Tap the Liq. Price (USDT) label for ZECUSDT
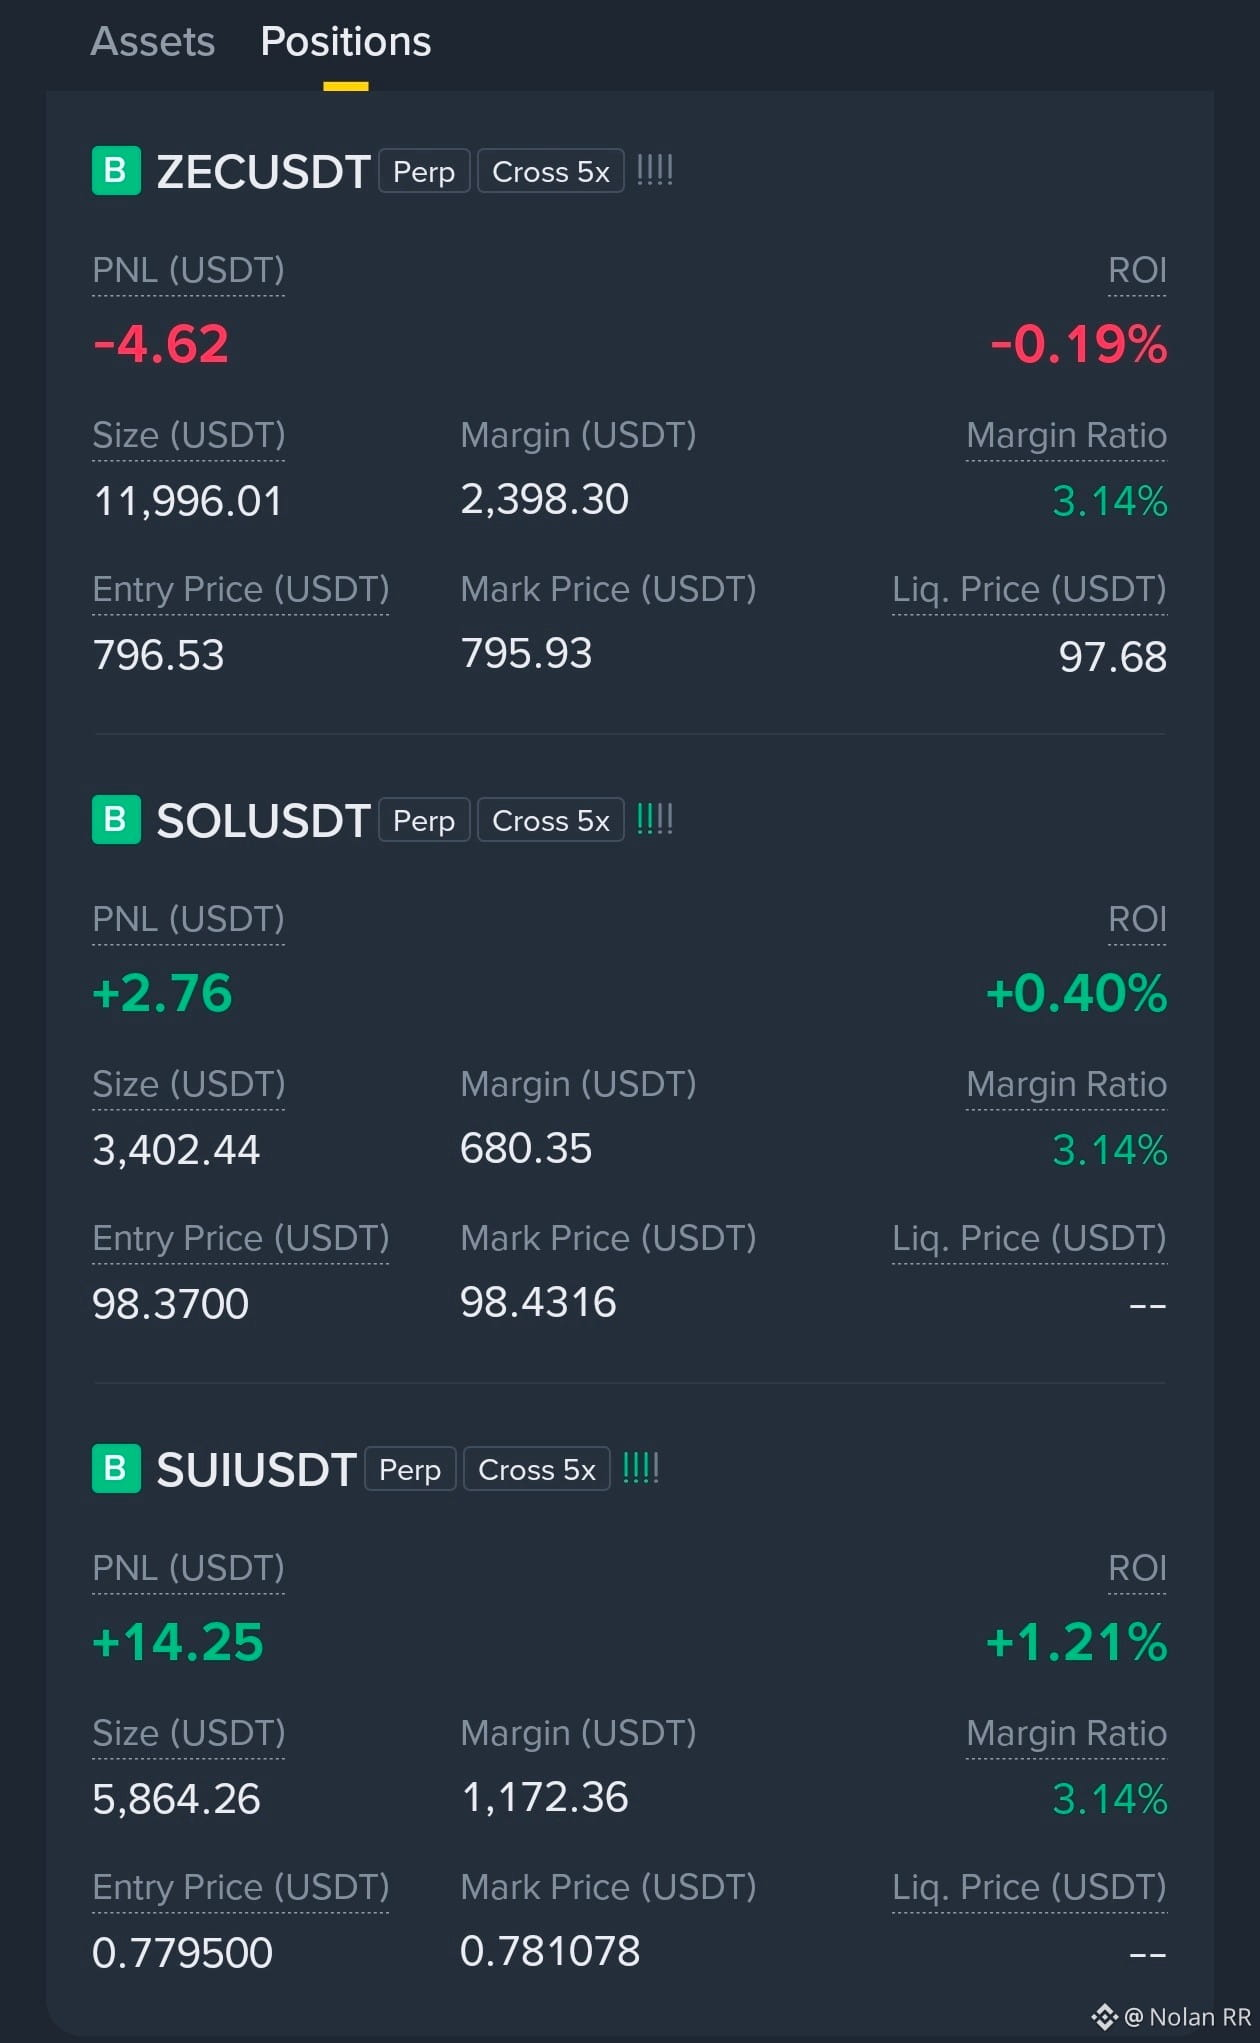Image resolution: width=1260 pixels, height=2043 pixels. [x=1029, y=589]
